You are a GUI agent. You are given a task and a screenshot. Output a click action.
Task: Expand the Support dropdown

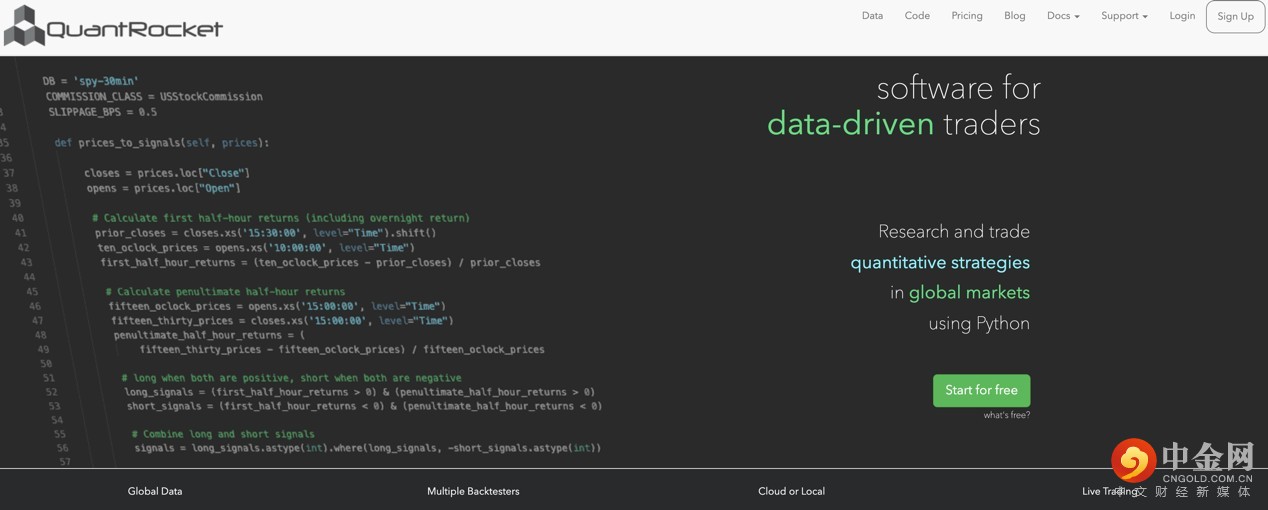click(1124, 16)
